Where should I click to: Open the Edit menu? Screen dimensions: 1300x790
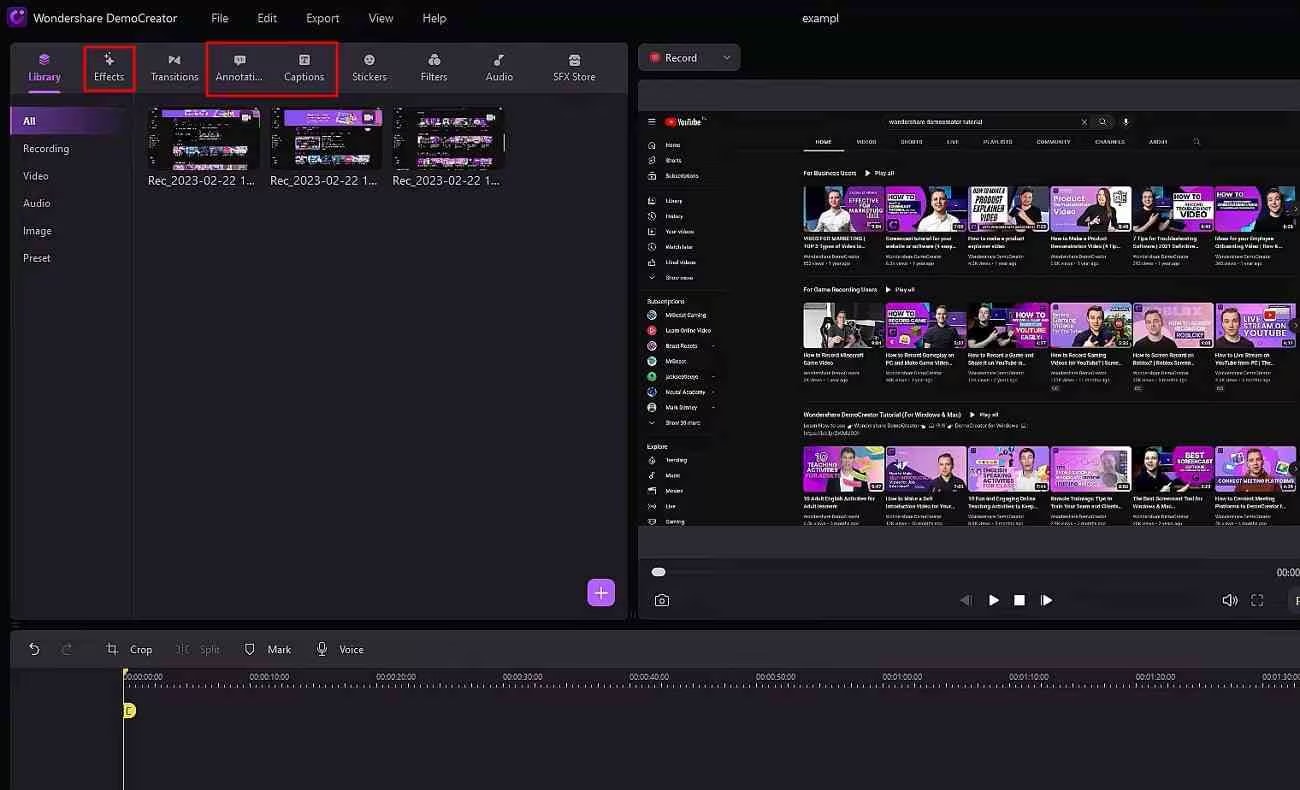tap(267, 18)
